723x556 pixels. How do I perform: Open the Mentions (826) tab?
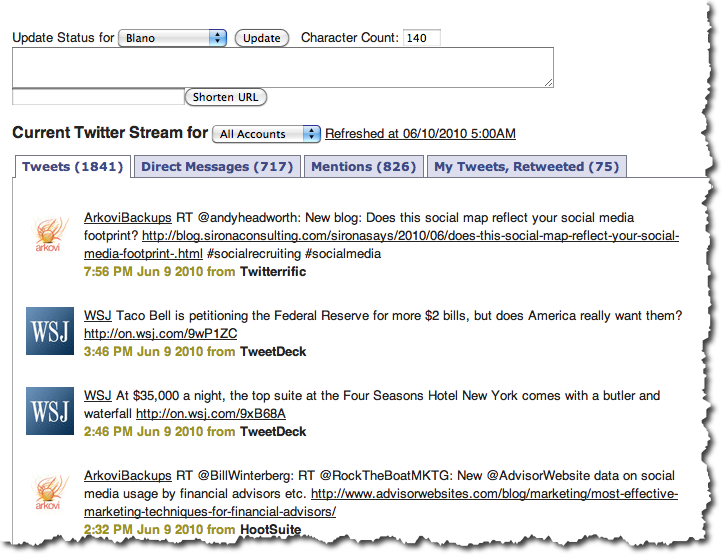point(363,166)
